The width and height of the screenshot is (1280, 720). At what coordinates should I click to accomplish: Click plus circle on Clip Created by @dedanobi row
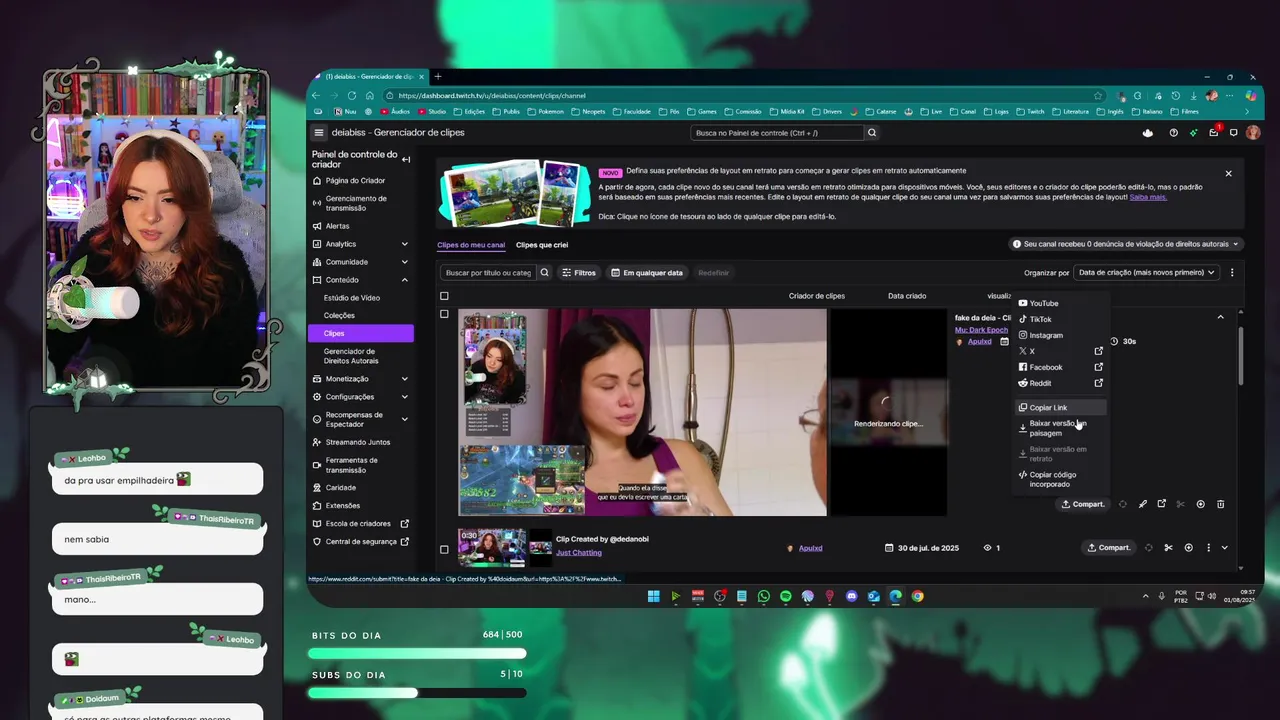(x=1188, y=548)
